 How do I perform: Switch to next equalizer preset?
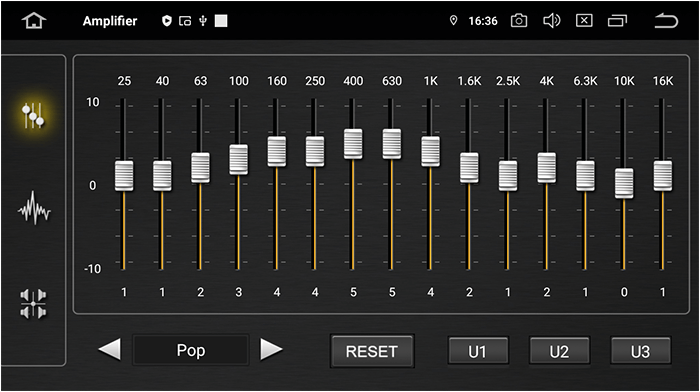pyautogui.click(x=271, y=349)
